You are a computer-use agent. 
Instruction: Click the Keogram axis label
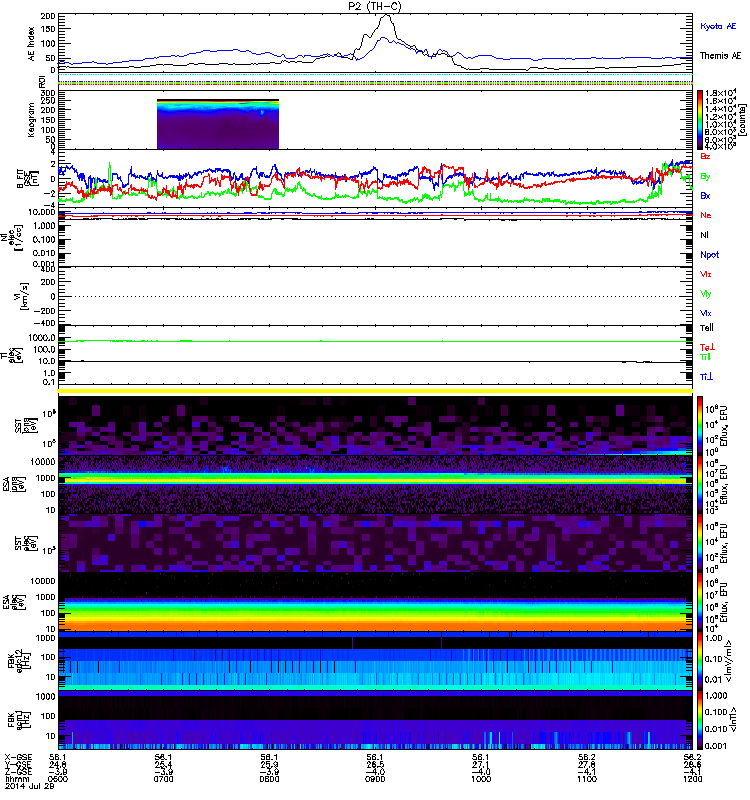31,119
